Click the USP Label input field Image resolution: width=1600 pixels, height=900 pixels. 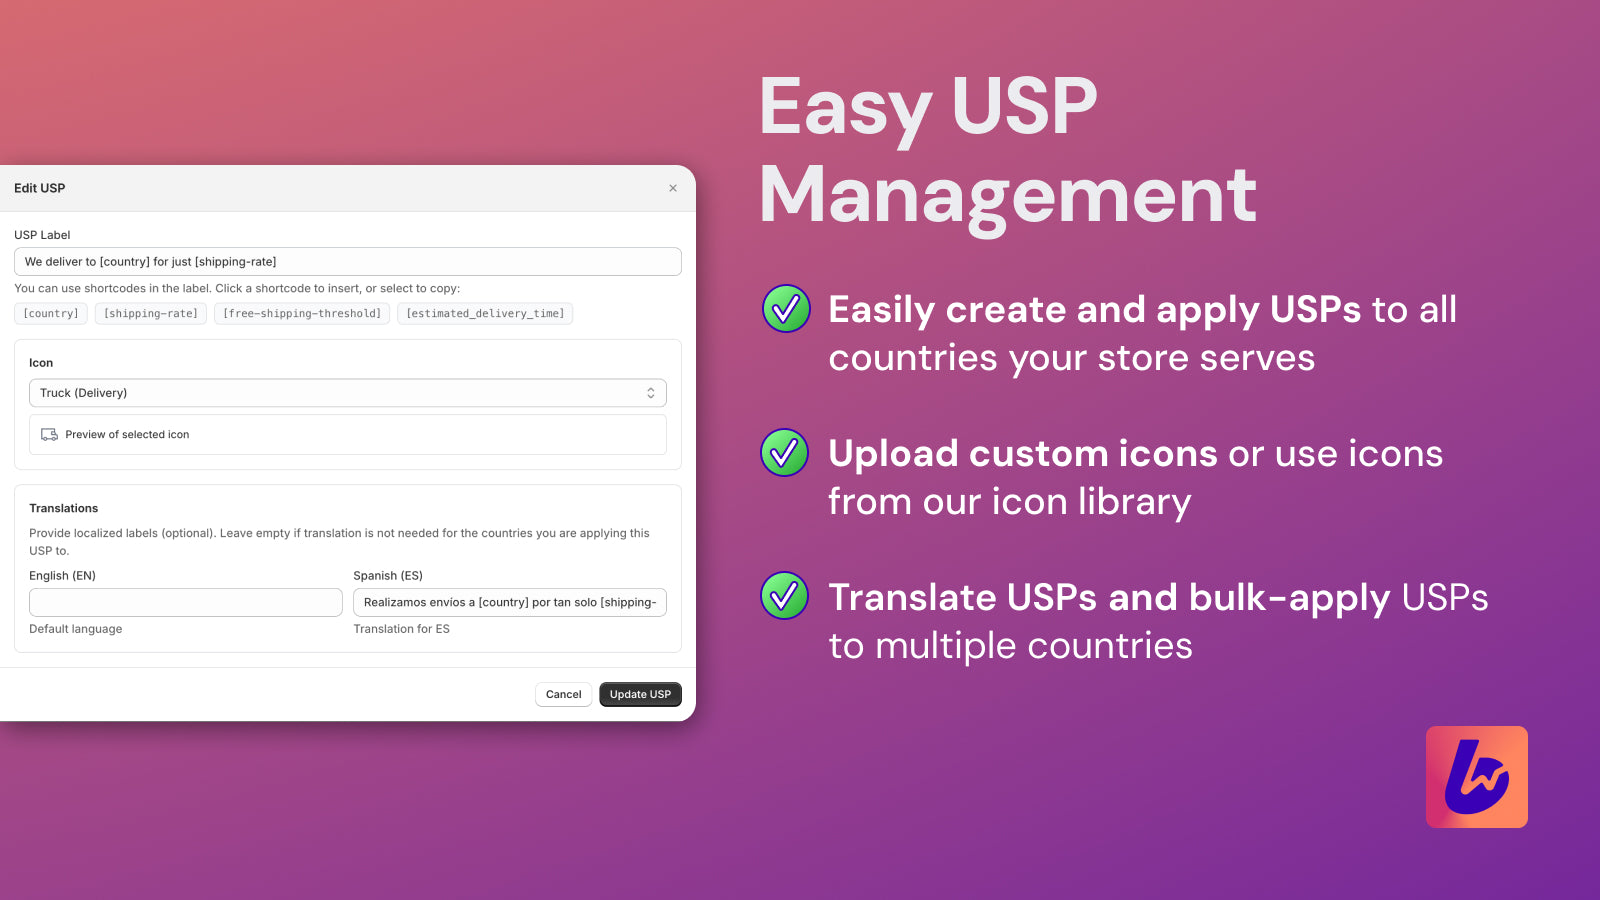(347, 261)
